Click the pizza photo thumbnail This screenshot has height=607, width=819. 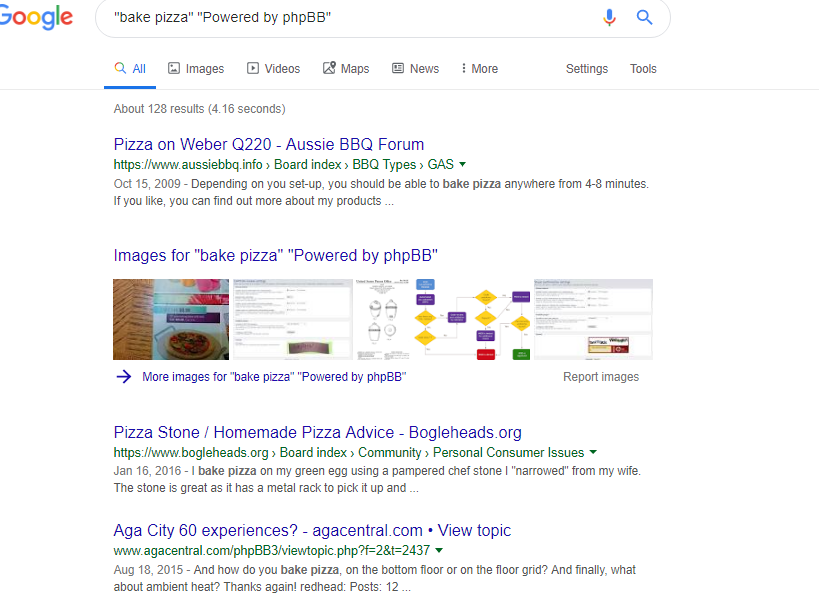(x=171, y=319)
